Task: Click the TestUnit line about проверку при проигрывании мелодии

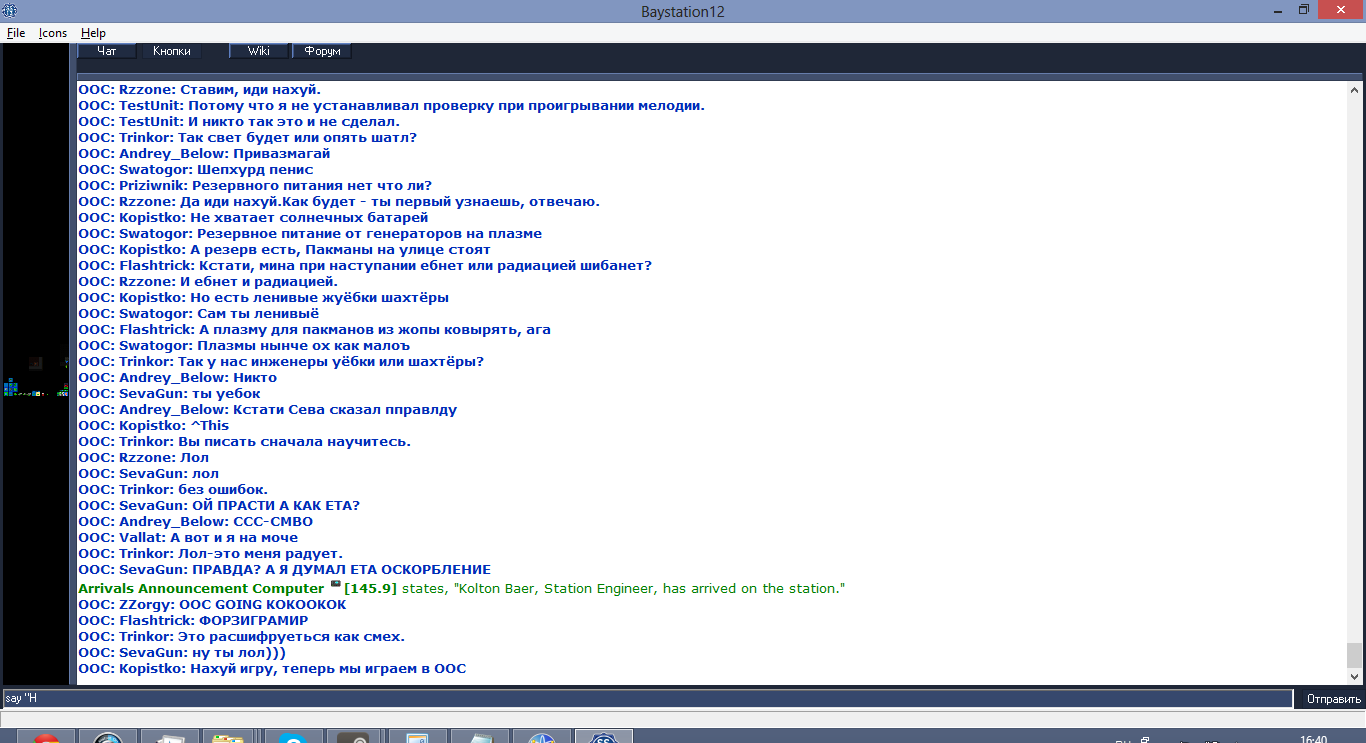Action: (391, 106)
